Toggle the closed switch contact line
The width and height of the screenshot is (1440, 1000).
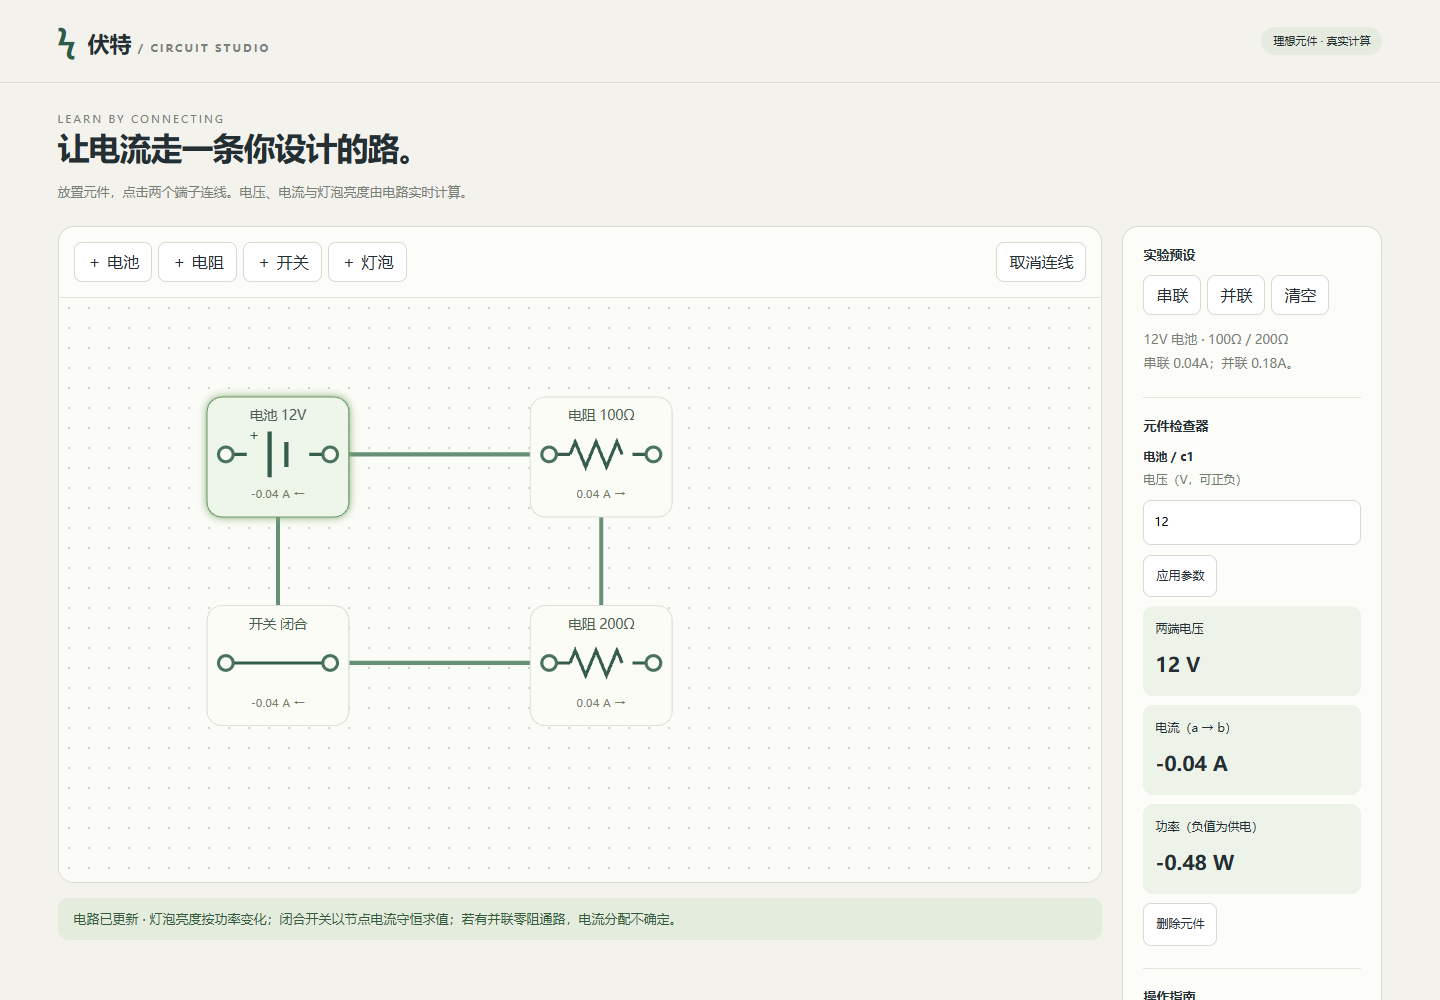tap(278, 663)
